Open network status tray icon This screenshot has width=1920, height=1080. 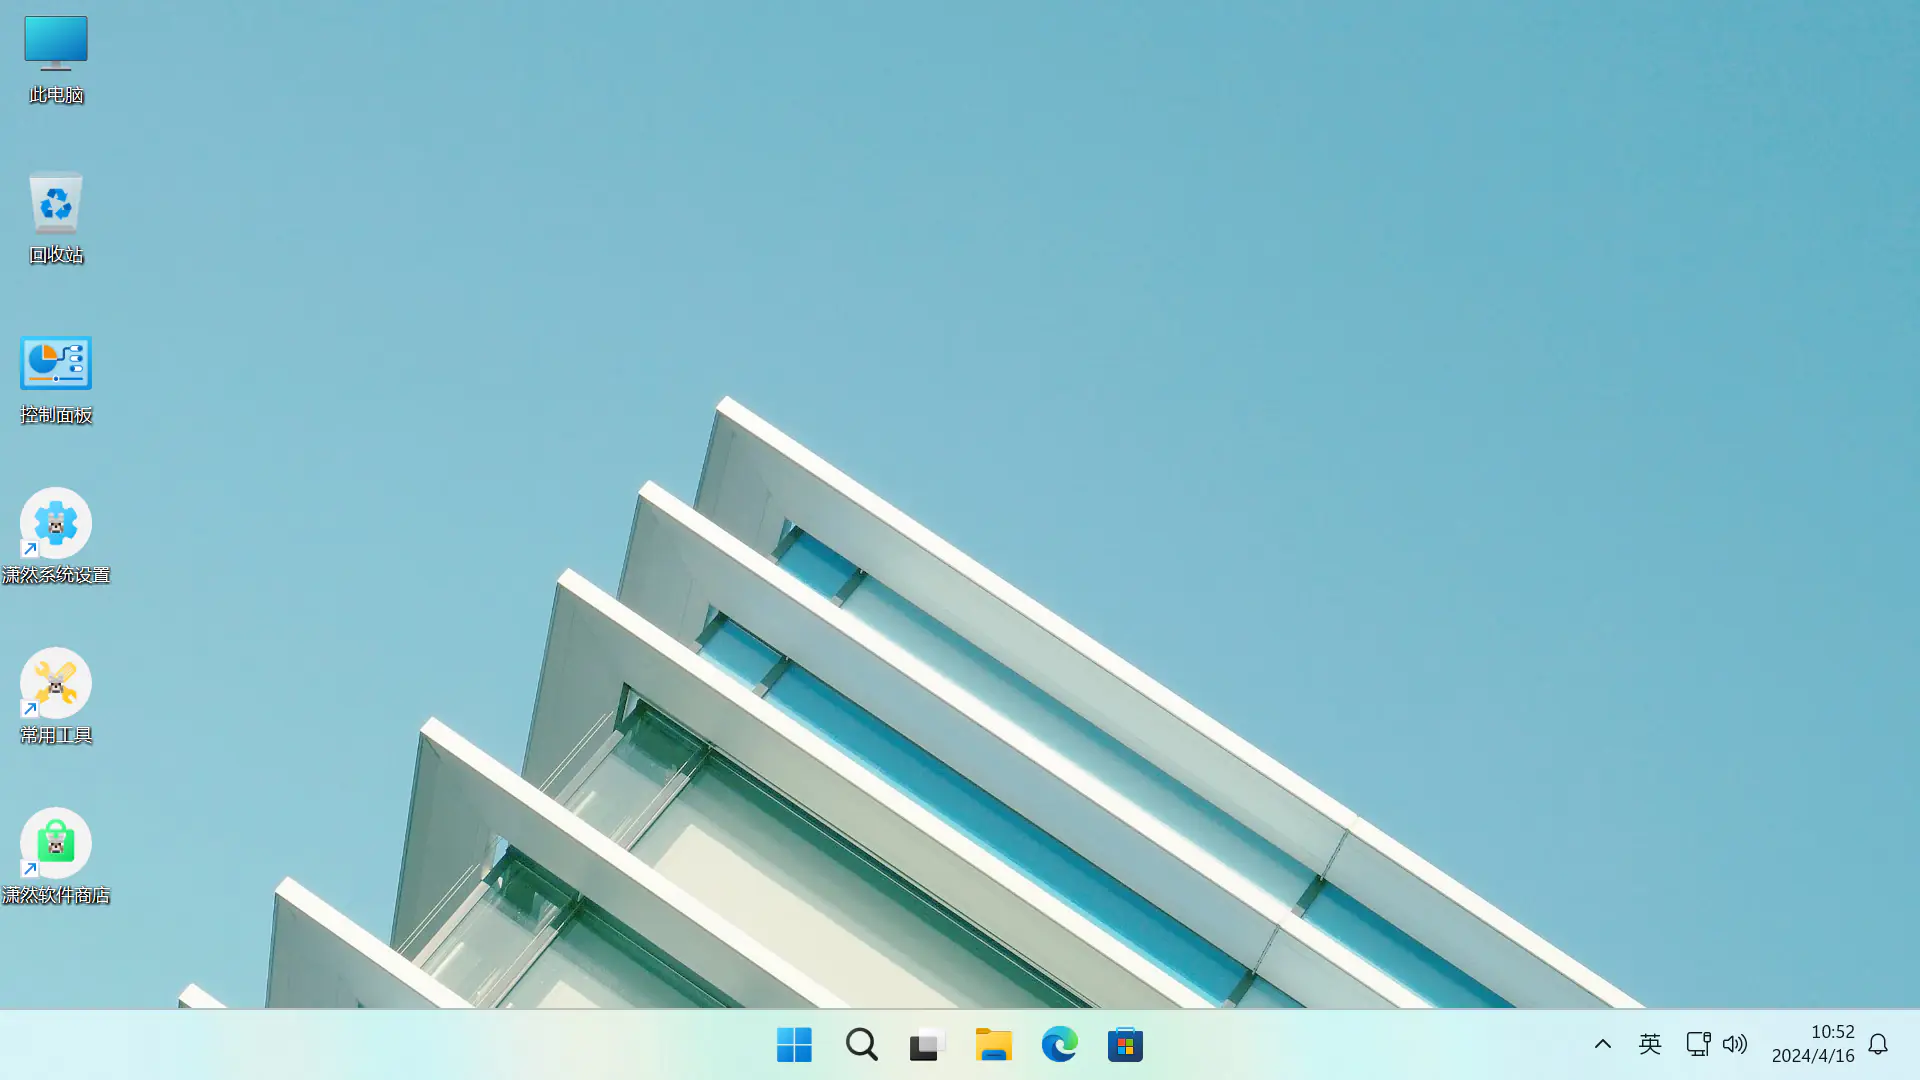point(1697,1045)
